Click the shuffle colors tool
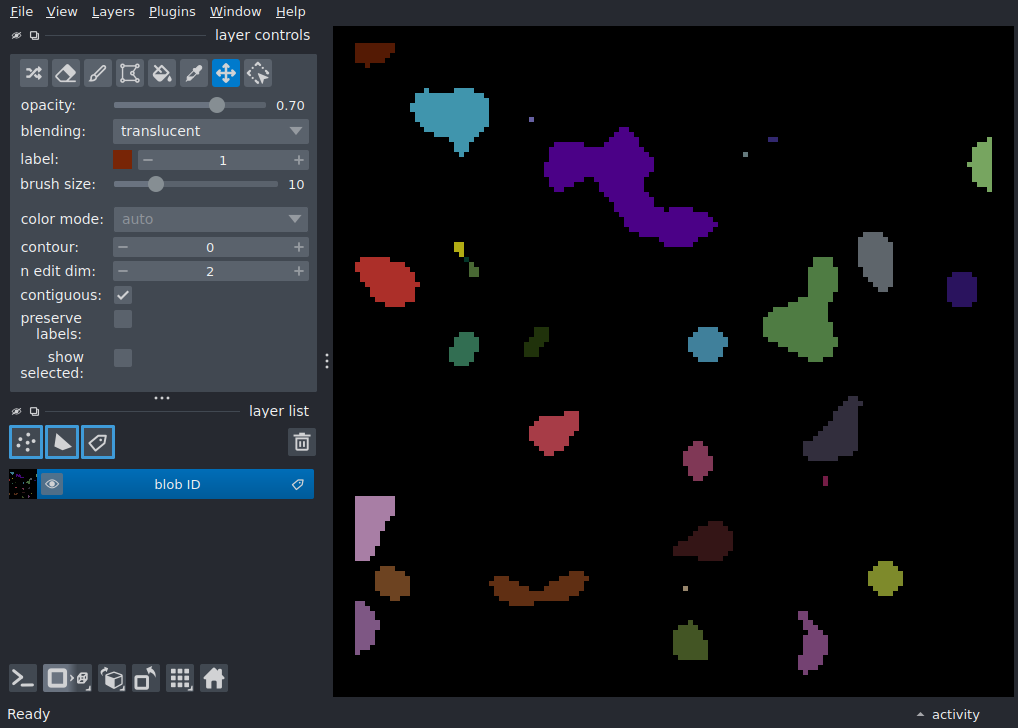The width and height of the screenshot is (1018, 728). click(34, 73)
